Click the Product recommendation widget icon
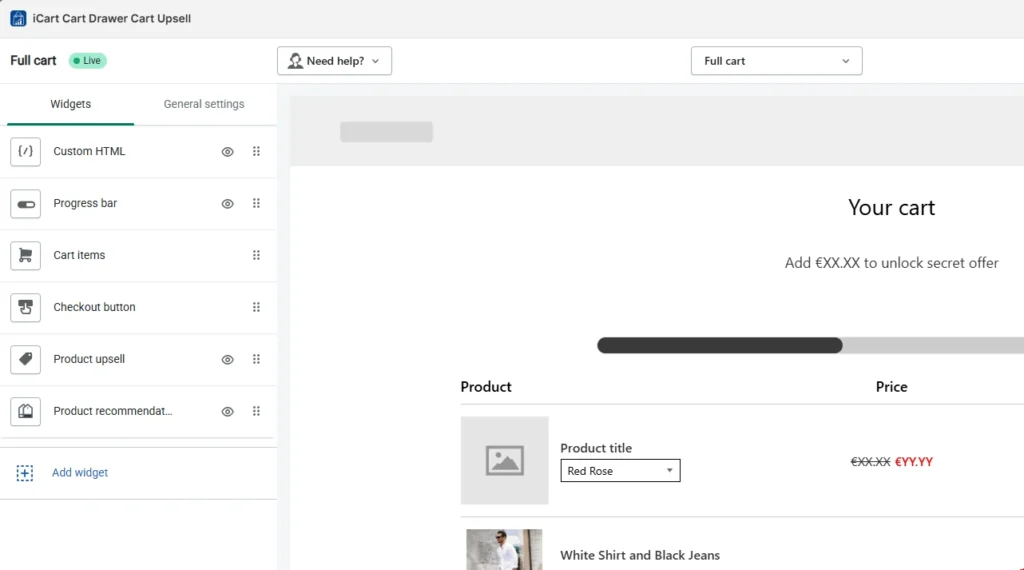The image size is (1024, 570). 26,412
